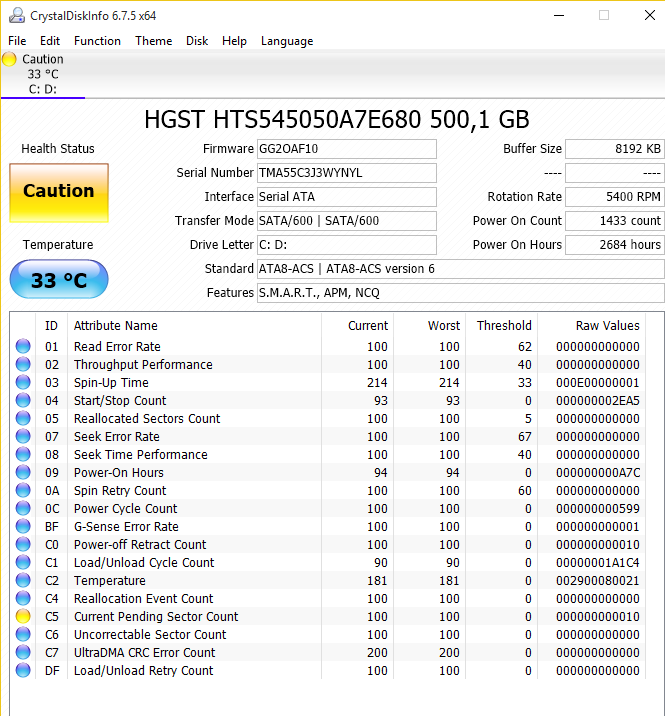Image resolution: width=665 pixels, height=716 pixels.
Task: Click the blue UltraDMA CRC Error Count orb
Action: coord(23,653)
